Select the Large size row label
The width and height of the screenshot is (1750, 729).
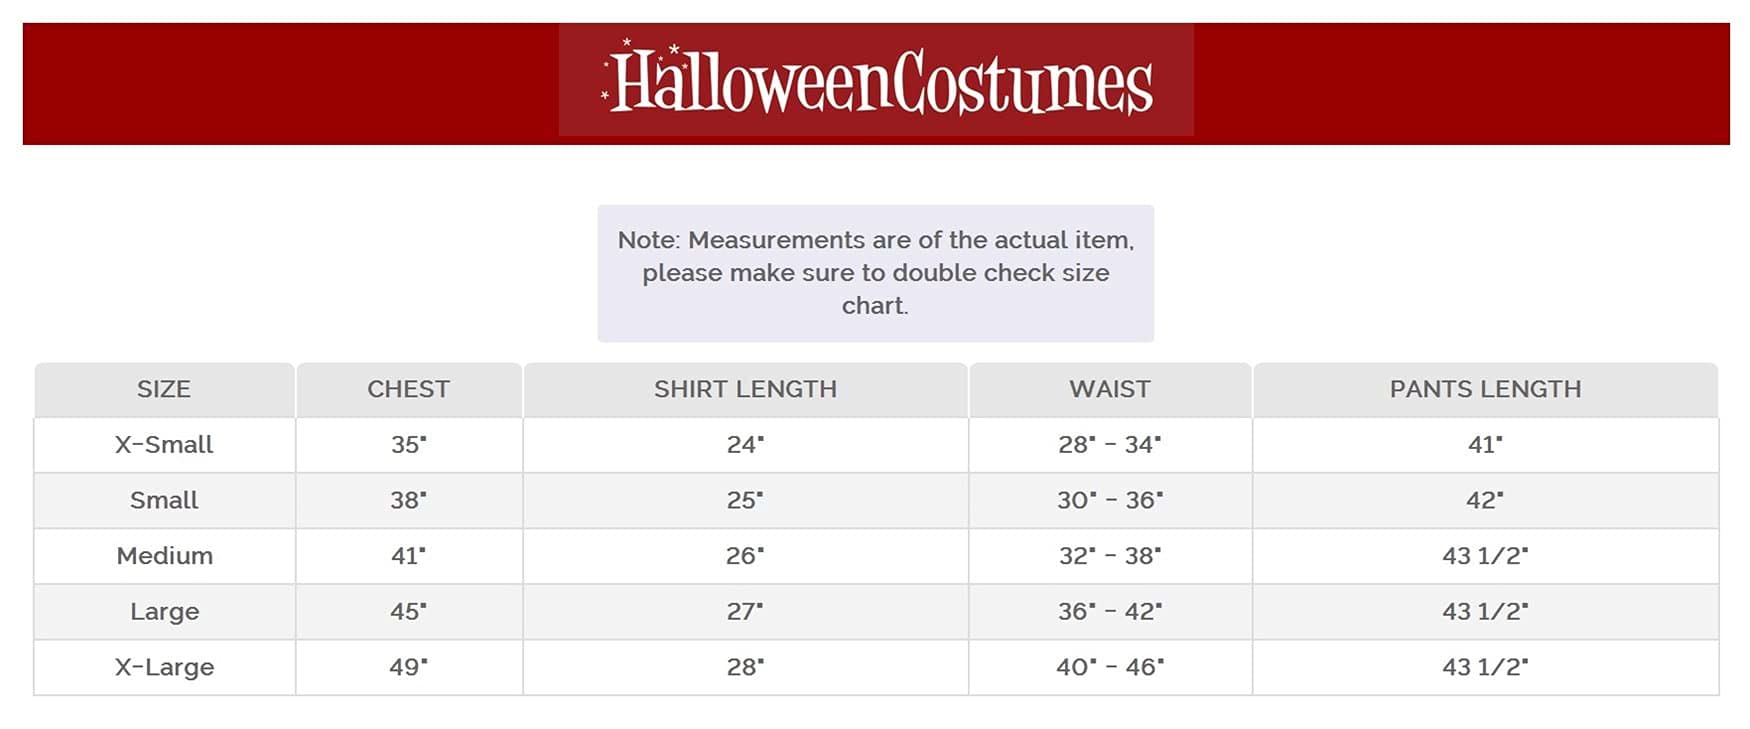click(x=164, y=611)
